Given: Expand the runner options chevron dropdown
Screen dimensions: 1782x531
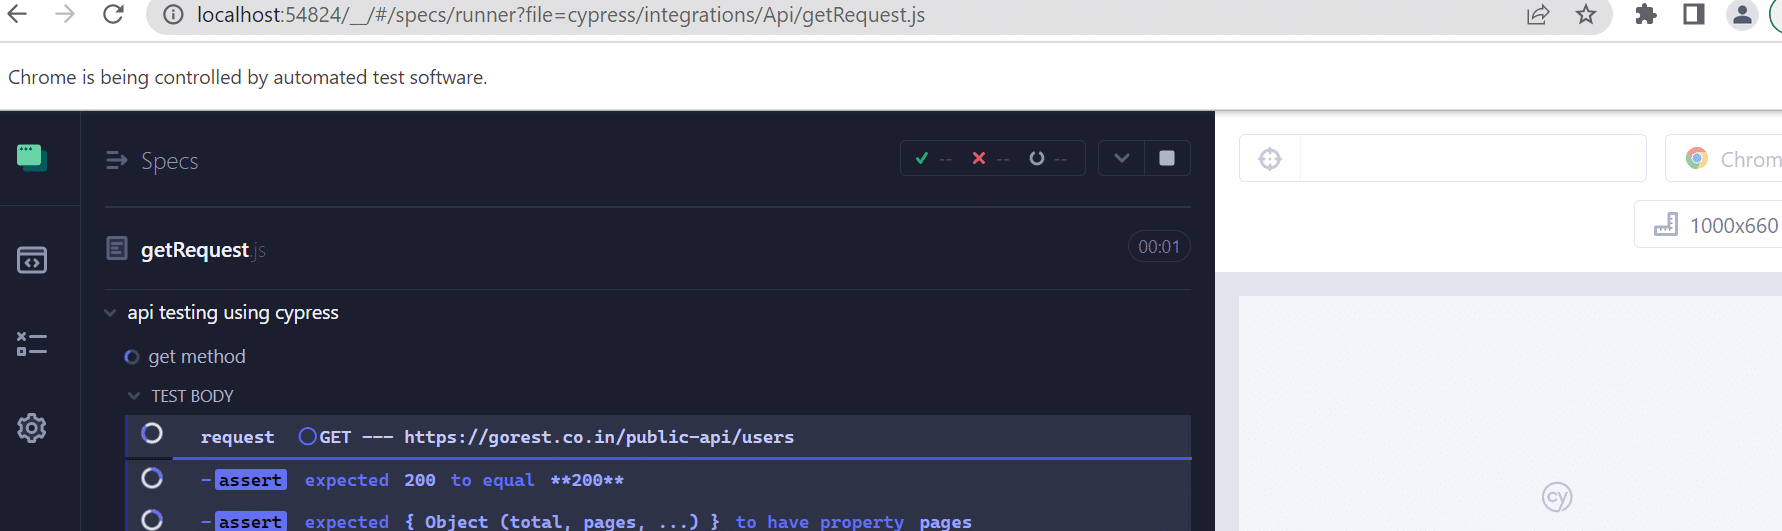Looking at the screenshot, I should coord(1122,158).
